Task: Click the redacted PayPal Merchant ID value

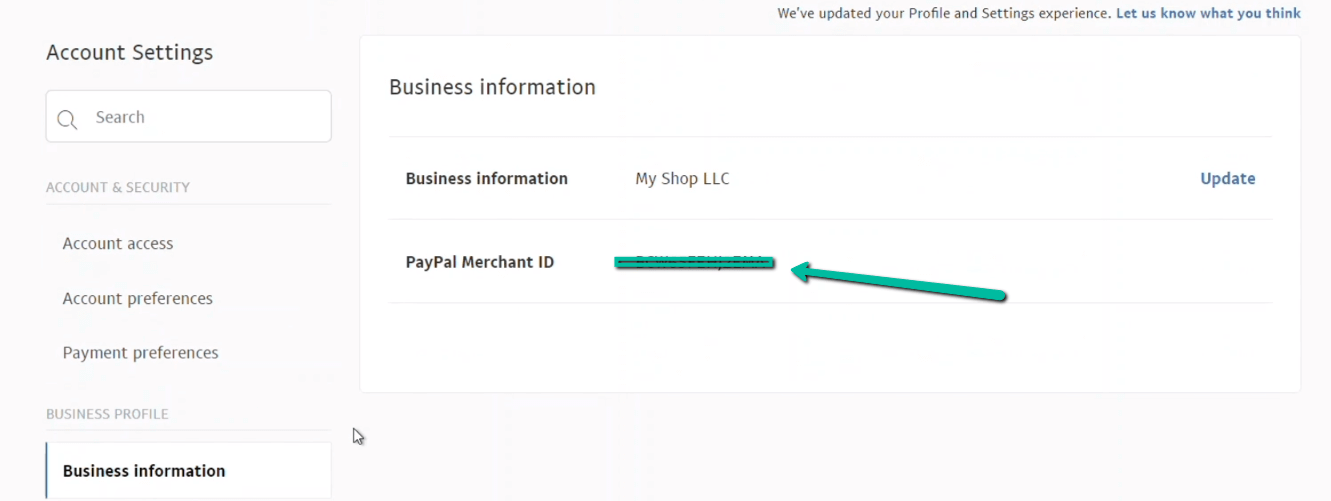Action: tap(695, 262)
